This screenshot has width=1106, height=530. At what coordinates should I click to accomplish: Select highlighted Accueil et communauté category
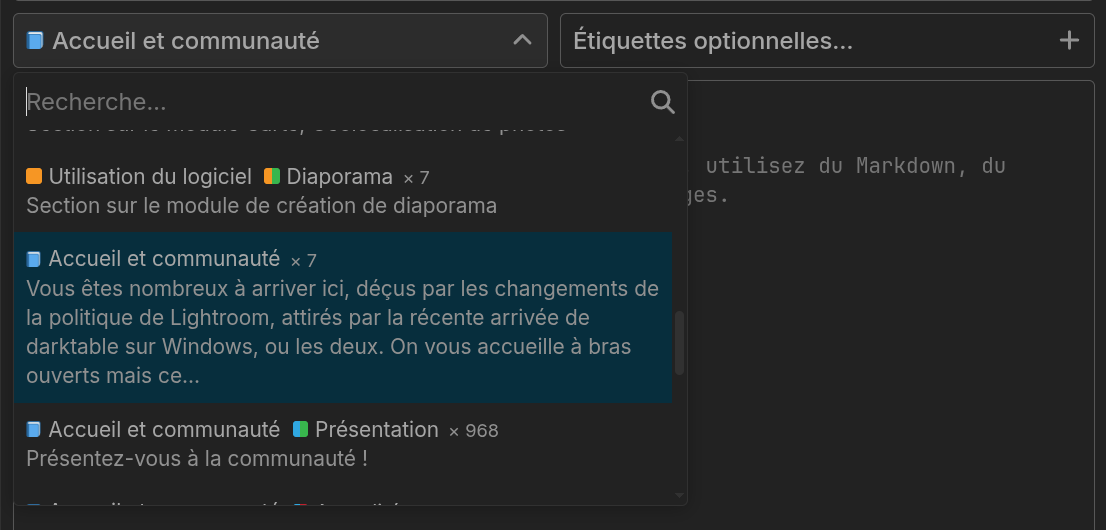[x=343, y=318]
